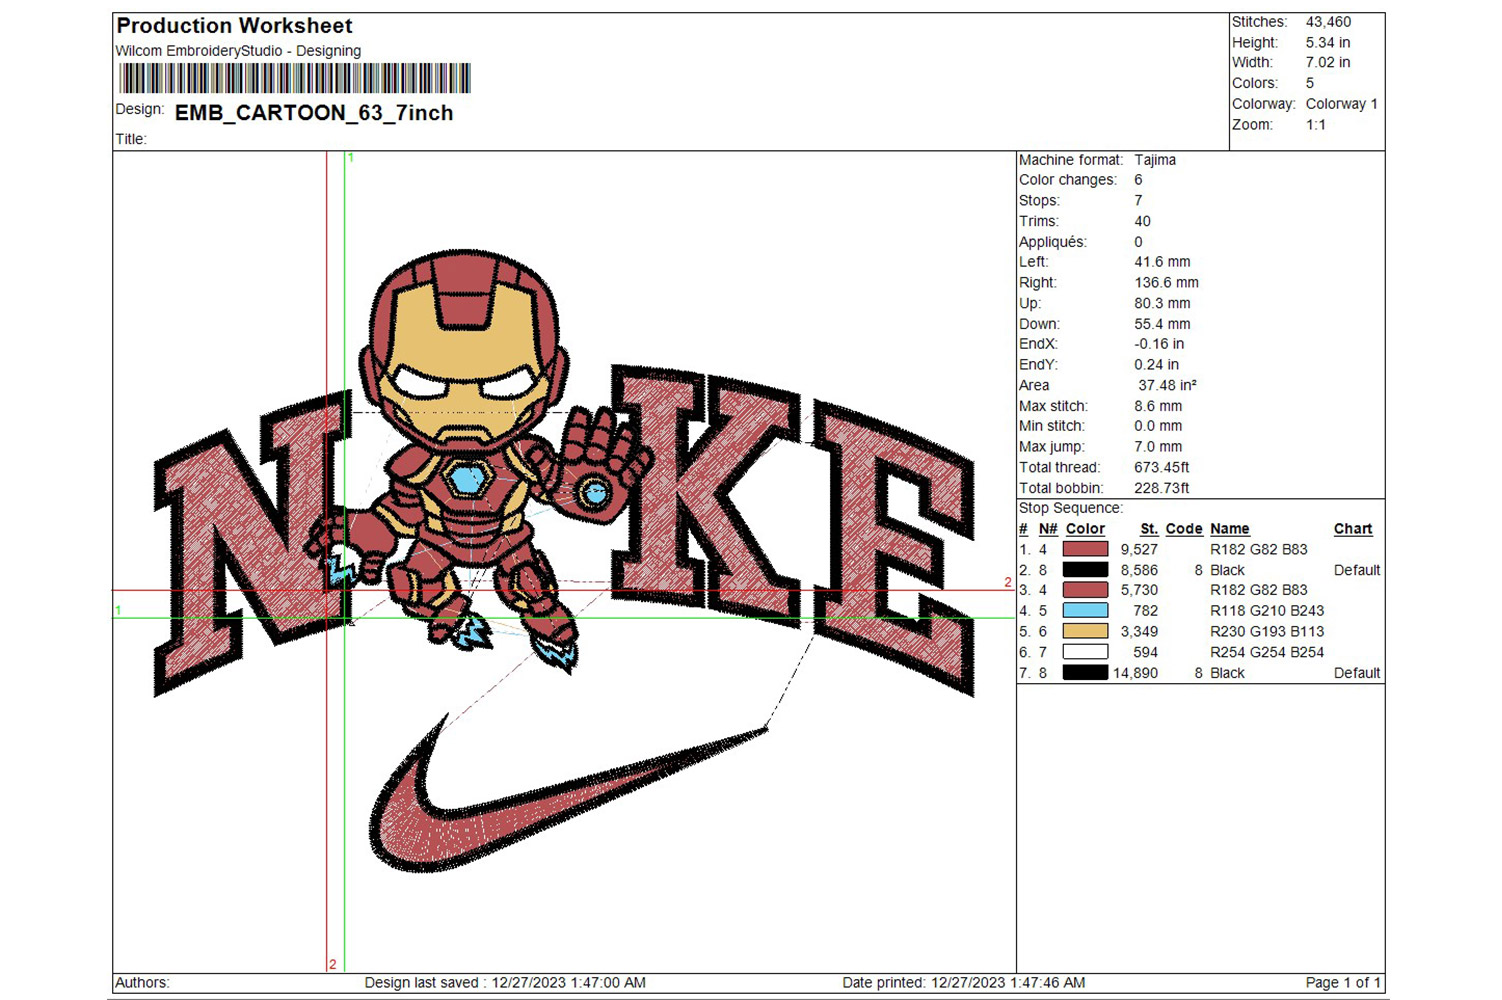Click the Color column header
This screenshot has height=1000, width=1502.
[x=1085, y=529]
